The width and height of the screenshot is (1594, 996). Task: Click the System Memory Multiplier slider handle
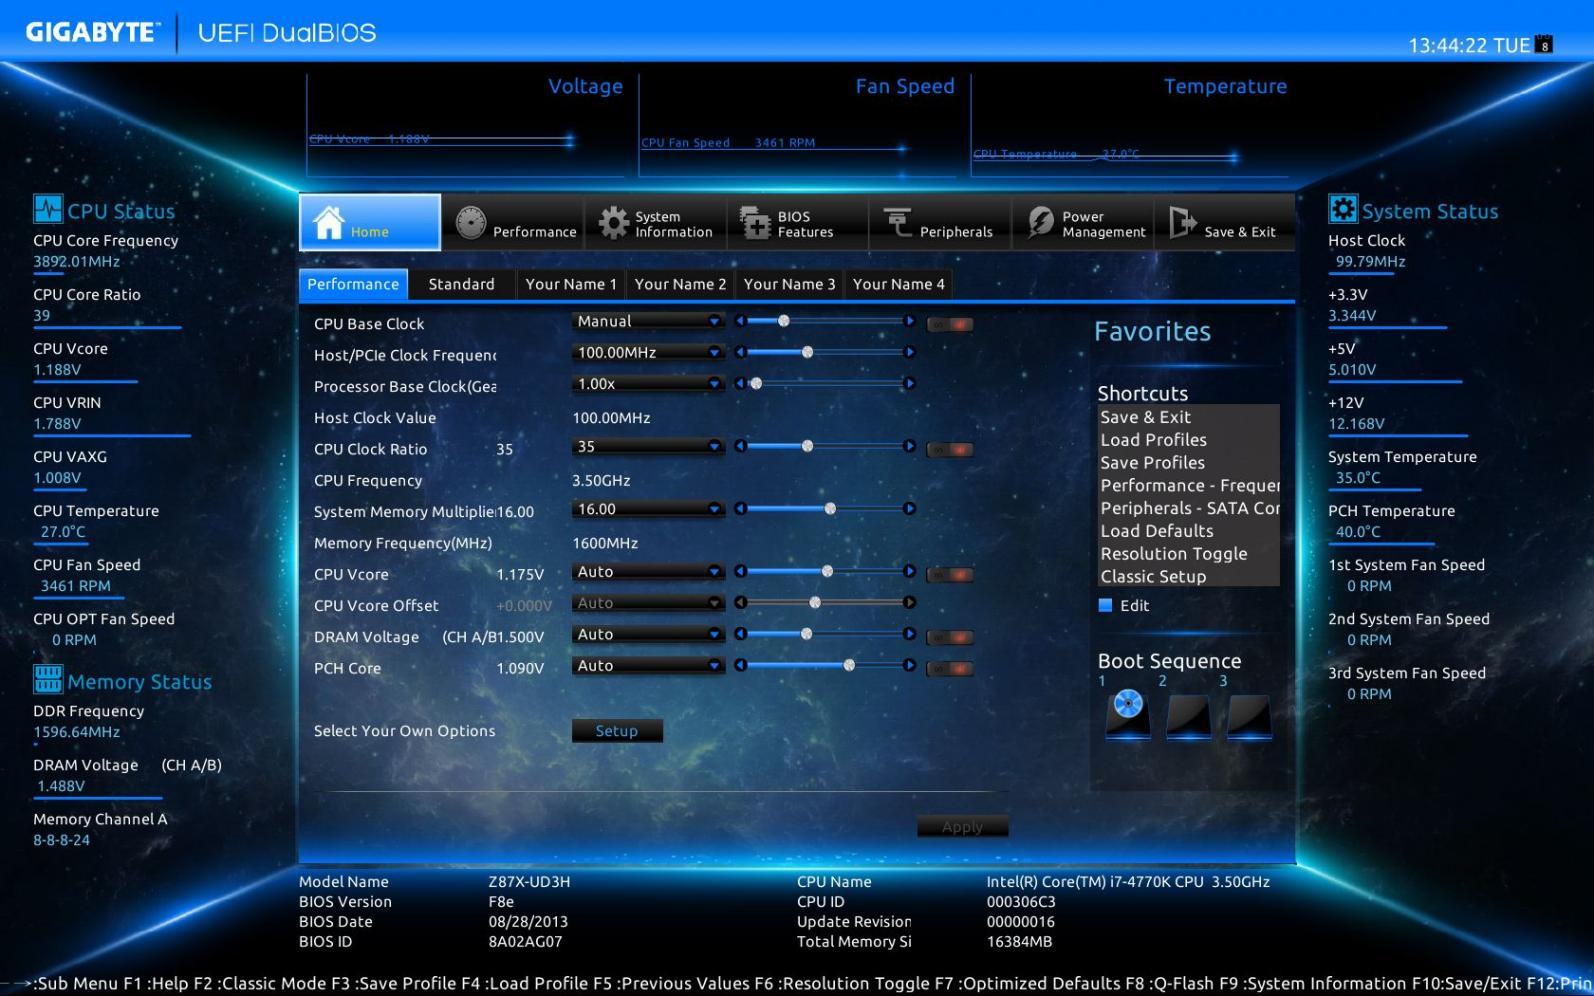point(830,509)
